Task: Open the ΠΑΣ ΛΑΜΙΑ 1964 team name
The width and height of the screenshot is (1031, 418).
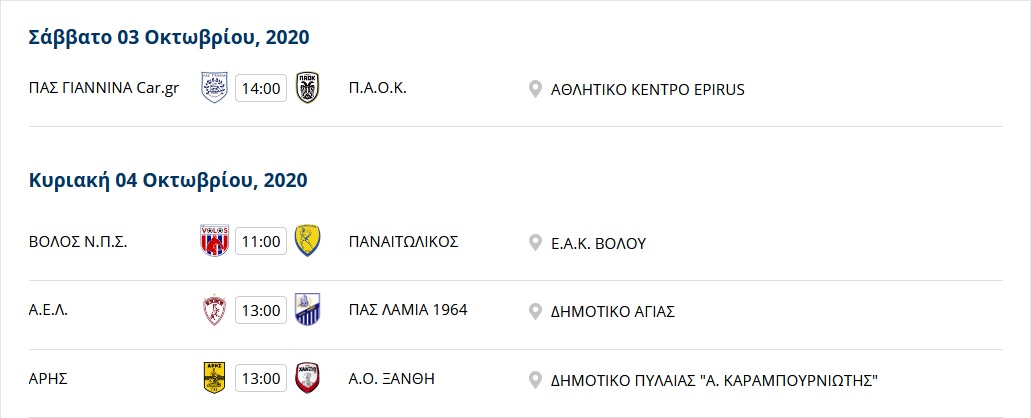Action: point(408,310)
